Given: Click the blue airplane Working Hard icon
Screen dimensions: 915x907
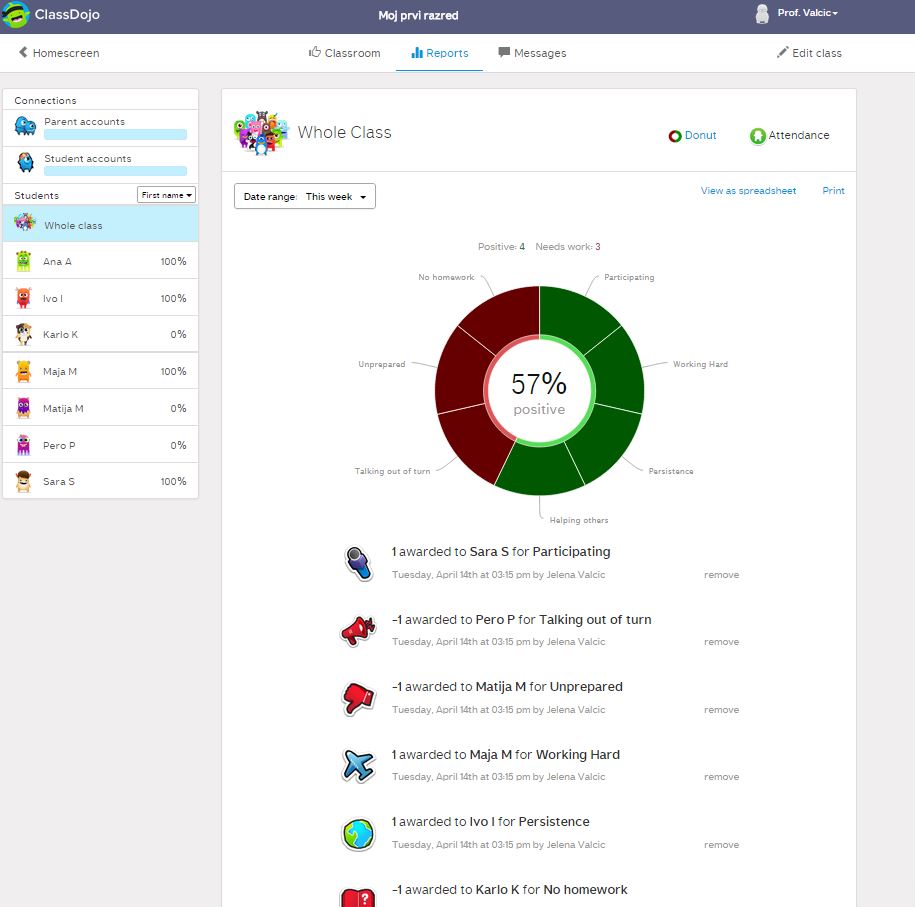Looking at the screenshot, I should (x=357, y=765).
